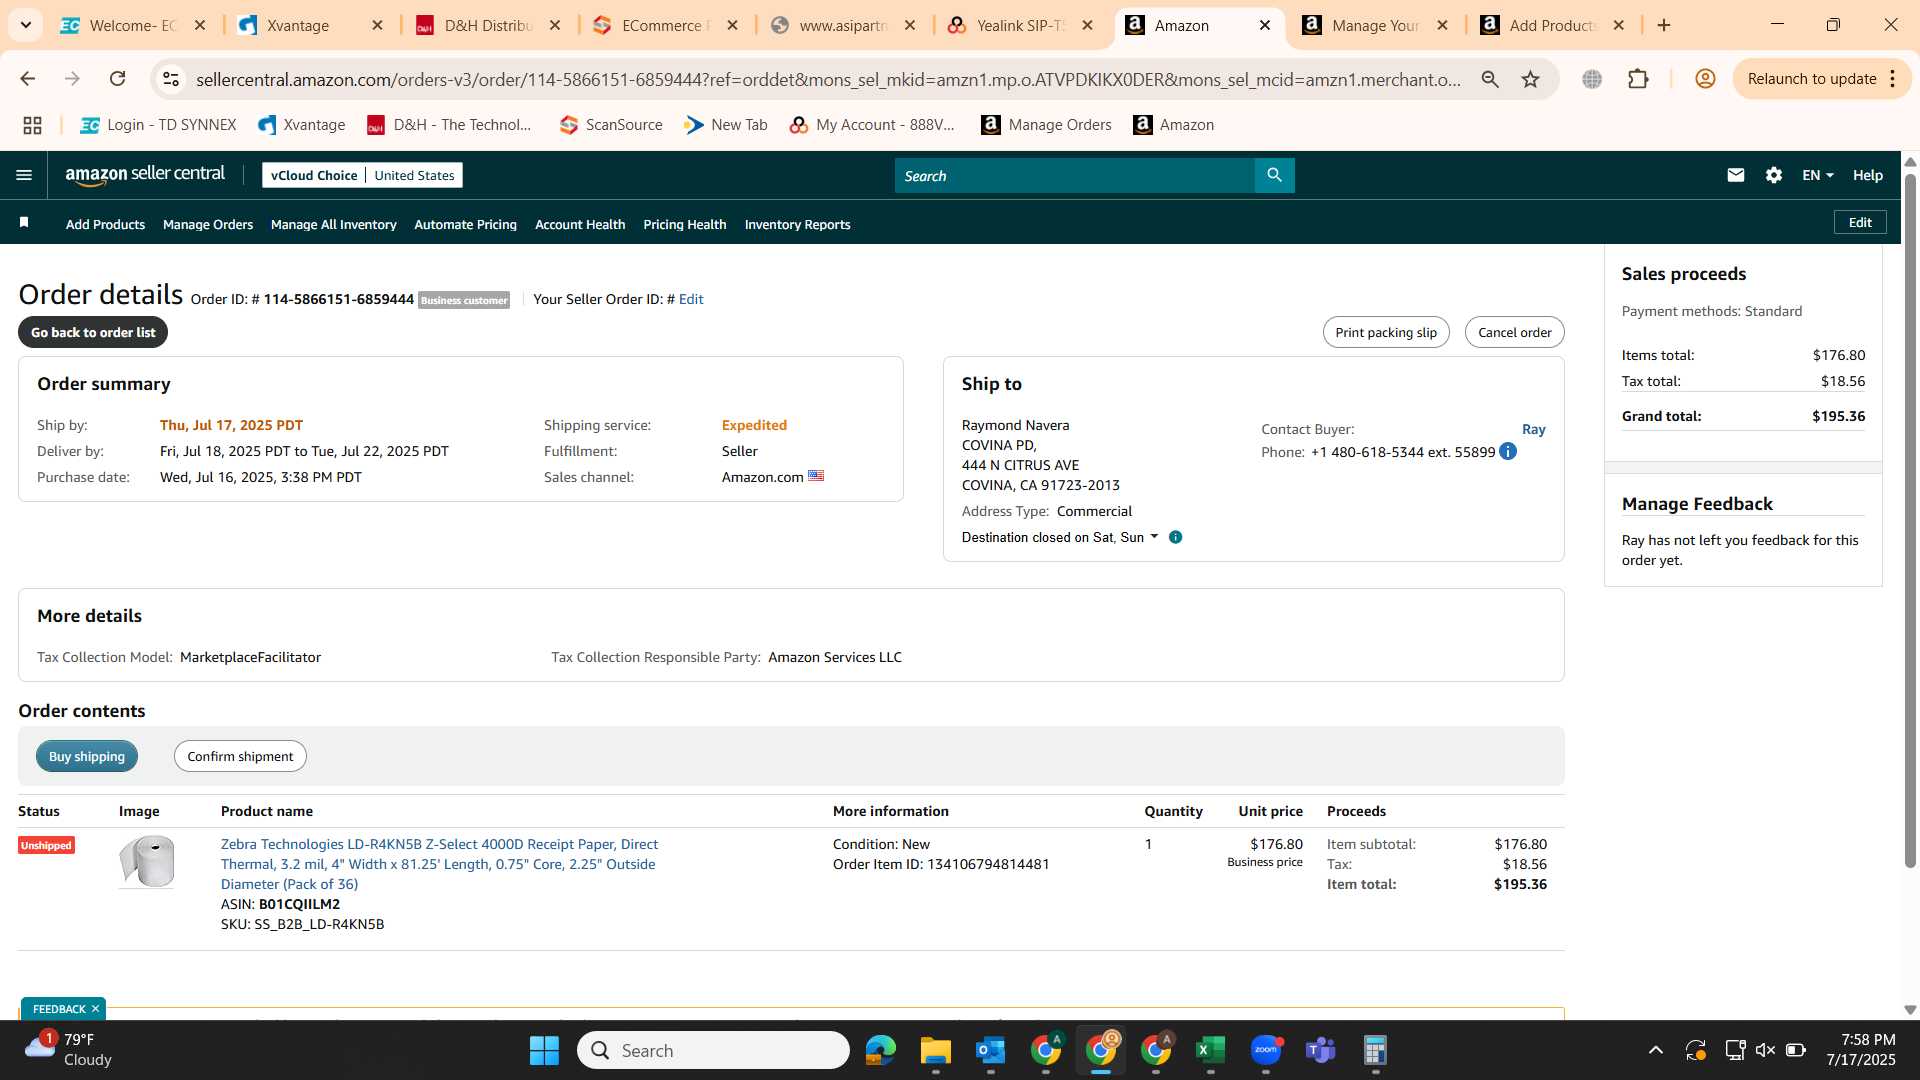
Task: Click the bookmark flag icon in navigation bar
Action: [24, 223]
